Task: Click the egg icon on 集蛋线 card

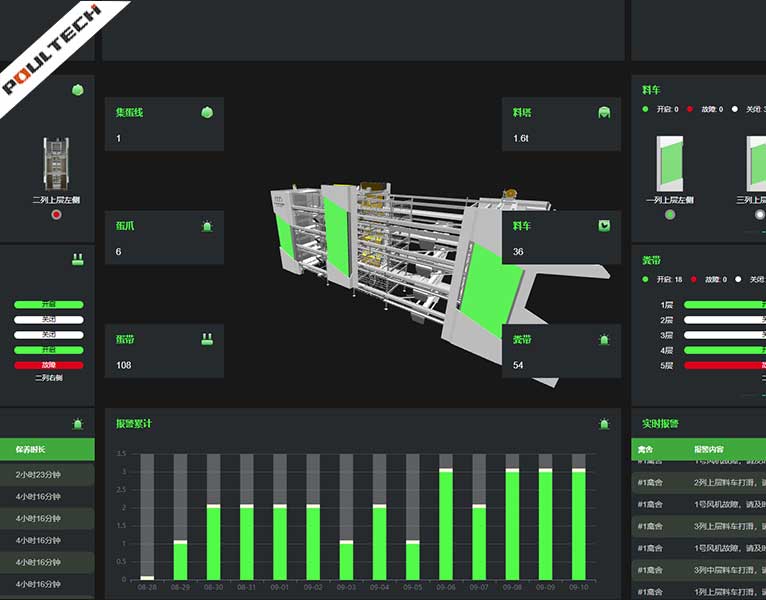Action: click(x=207, y=112)
